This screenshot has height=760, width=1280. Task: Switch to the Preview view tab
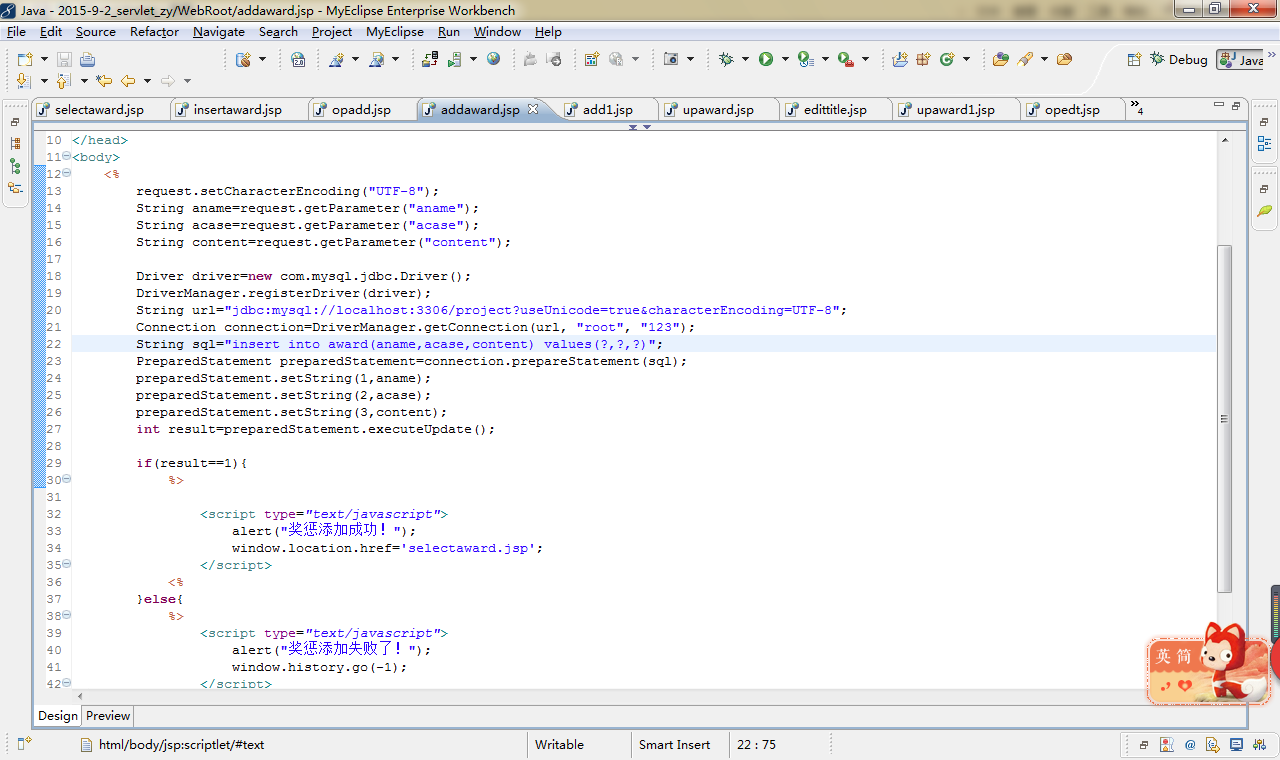coord(108,716)
